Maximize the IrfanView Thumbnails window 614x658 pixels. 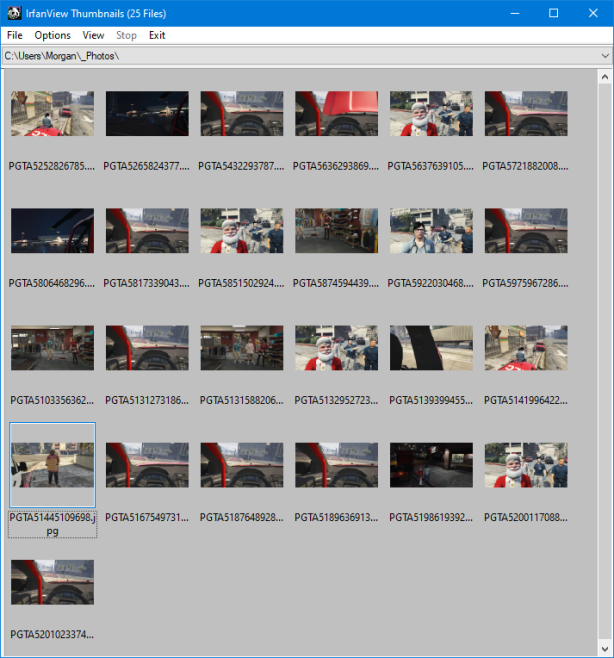pyautogui.click(x=554, y=13)
